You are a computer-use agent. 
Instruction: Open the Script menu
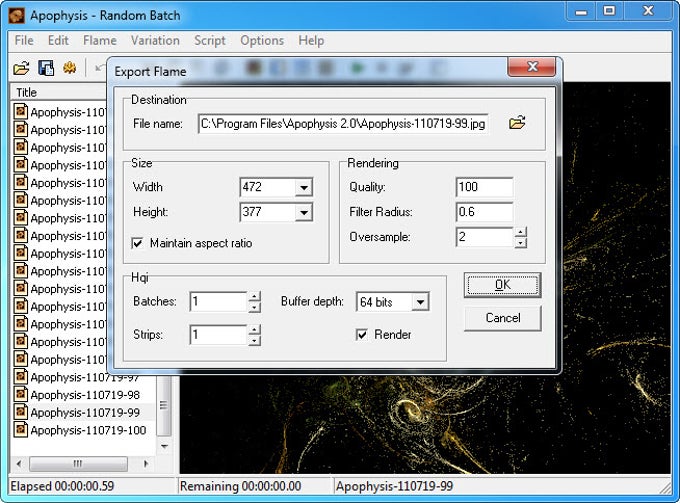[x=210, y=40]
